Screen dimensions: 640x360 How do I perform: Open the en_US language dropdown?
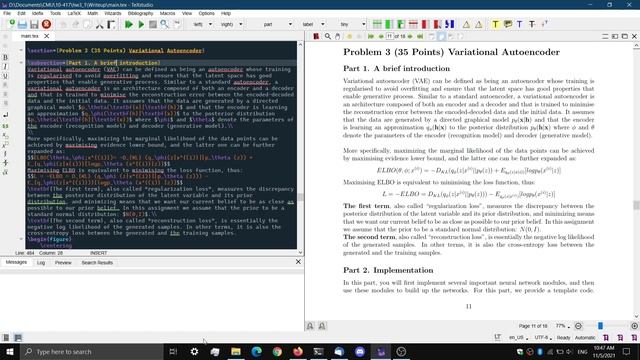pos(518,338)
